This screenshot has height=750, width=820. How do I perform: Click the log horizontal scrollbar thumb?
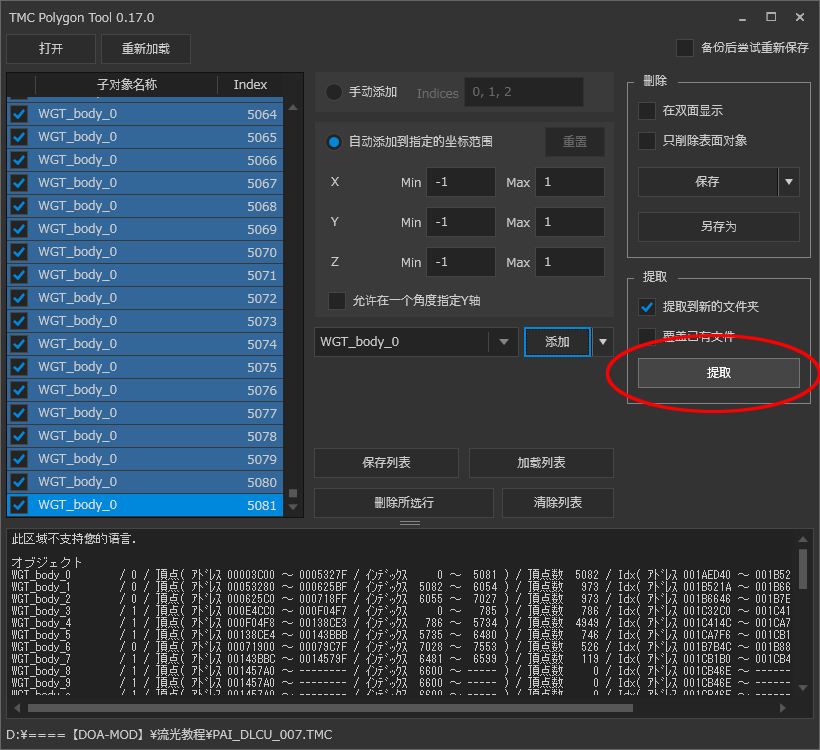(330, 708)
